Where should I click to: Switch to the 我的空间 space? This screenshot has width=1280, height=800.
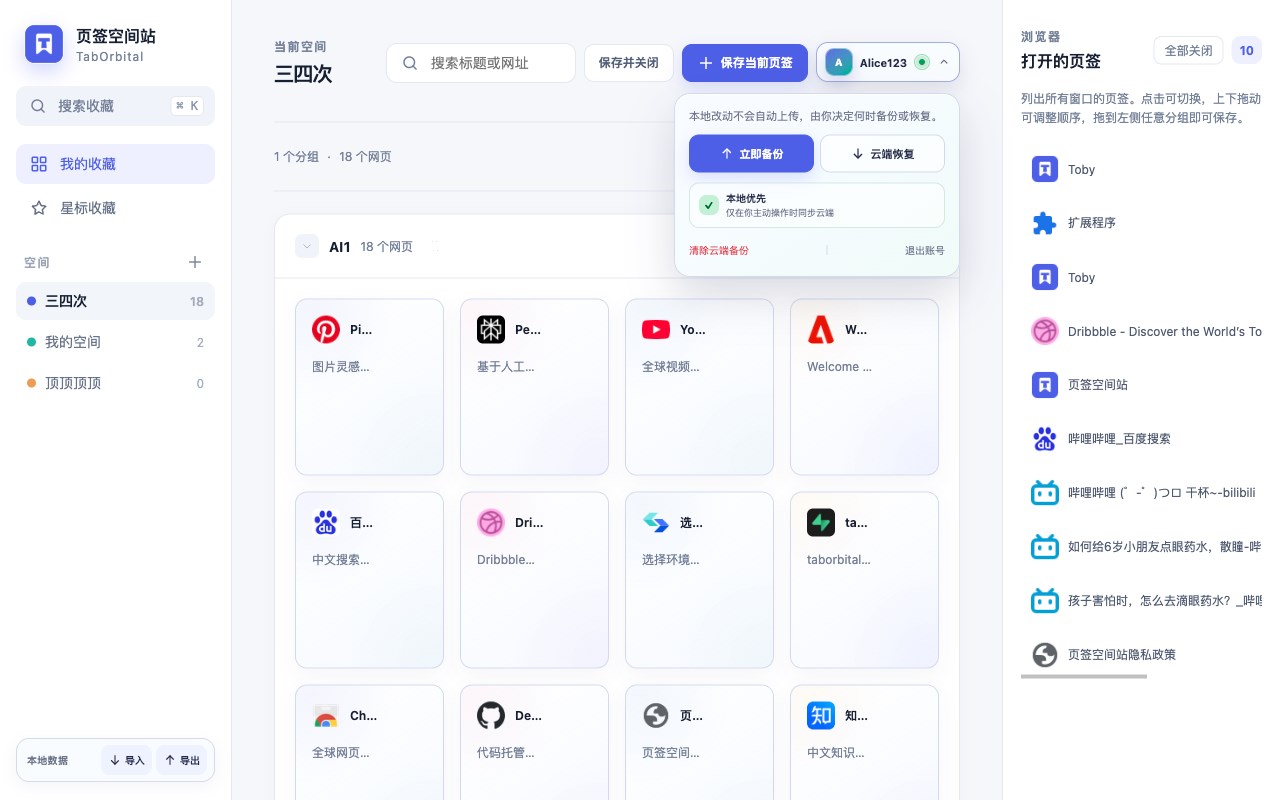pos(115,342)
